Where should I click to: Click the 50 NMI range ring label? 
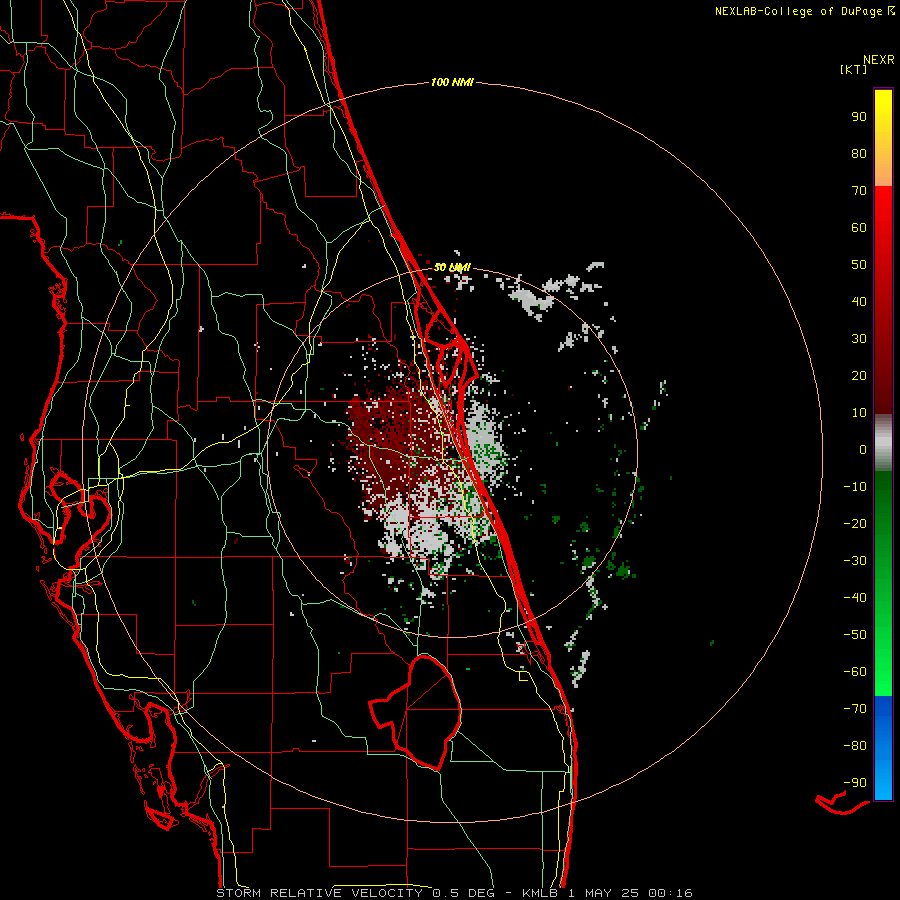[452, 267]
